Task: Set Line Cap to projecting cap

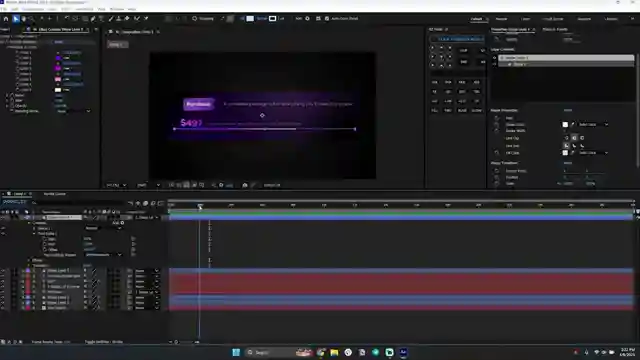Action: [x=582, y=138]
